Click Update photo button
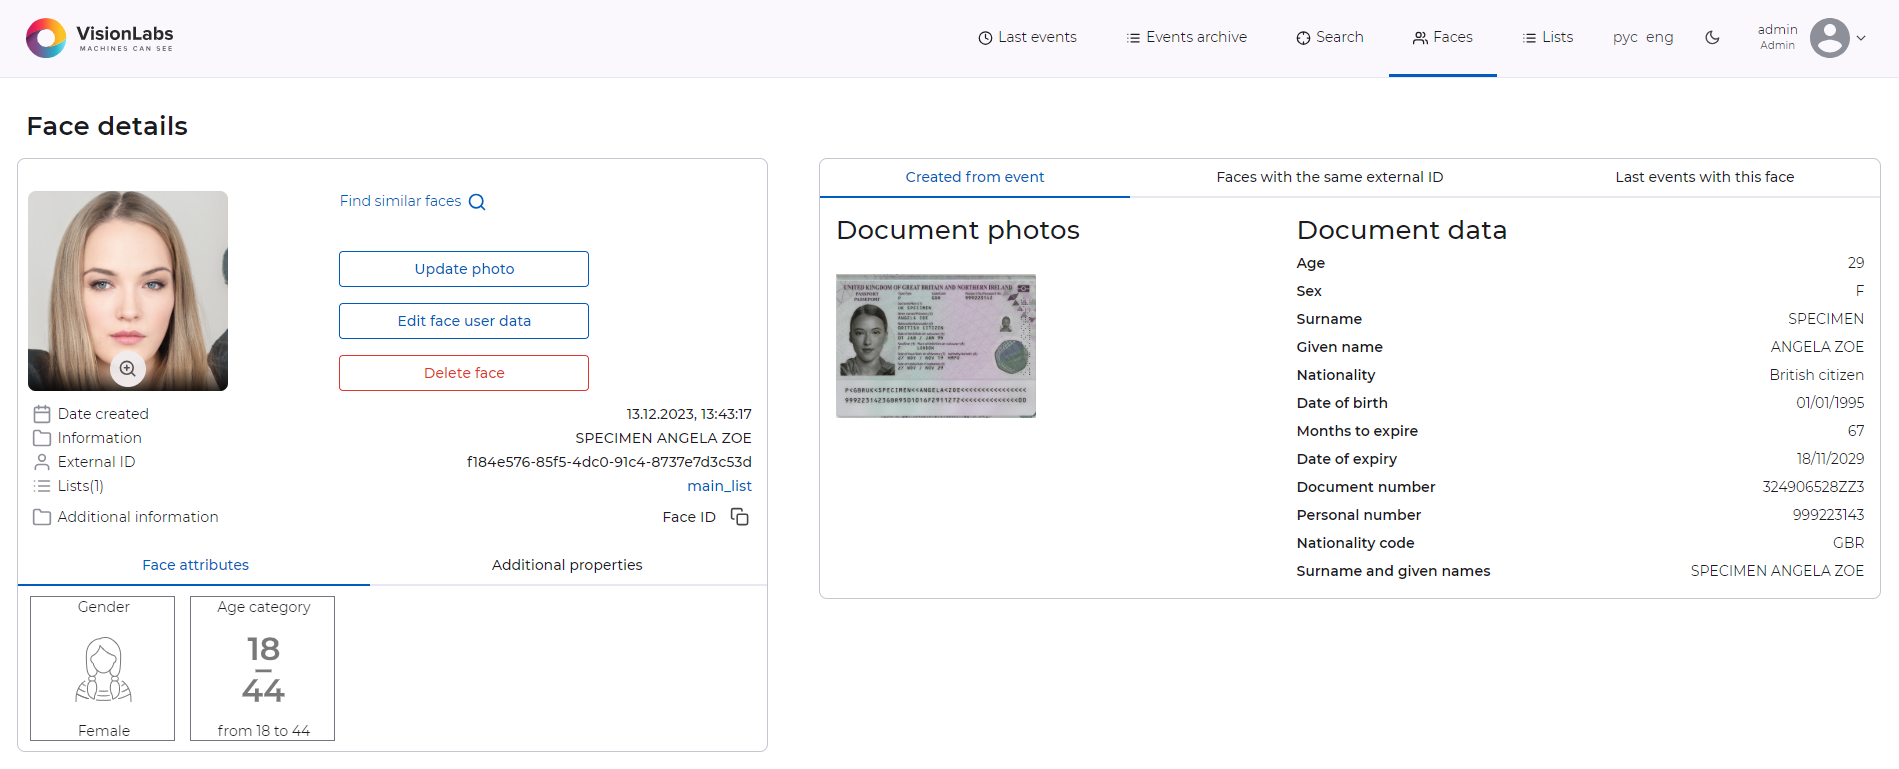The height and width of the screenshot is (769, 1899). point(464,269)
